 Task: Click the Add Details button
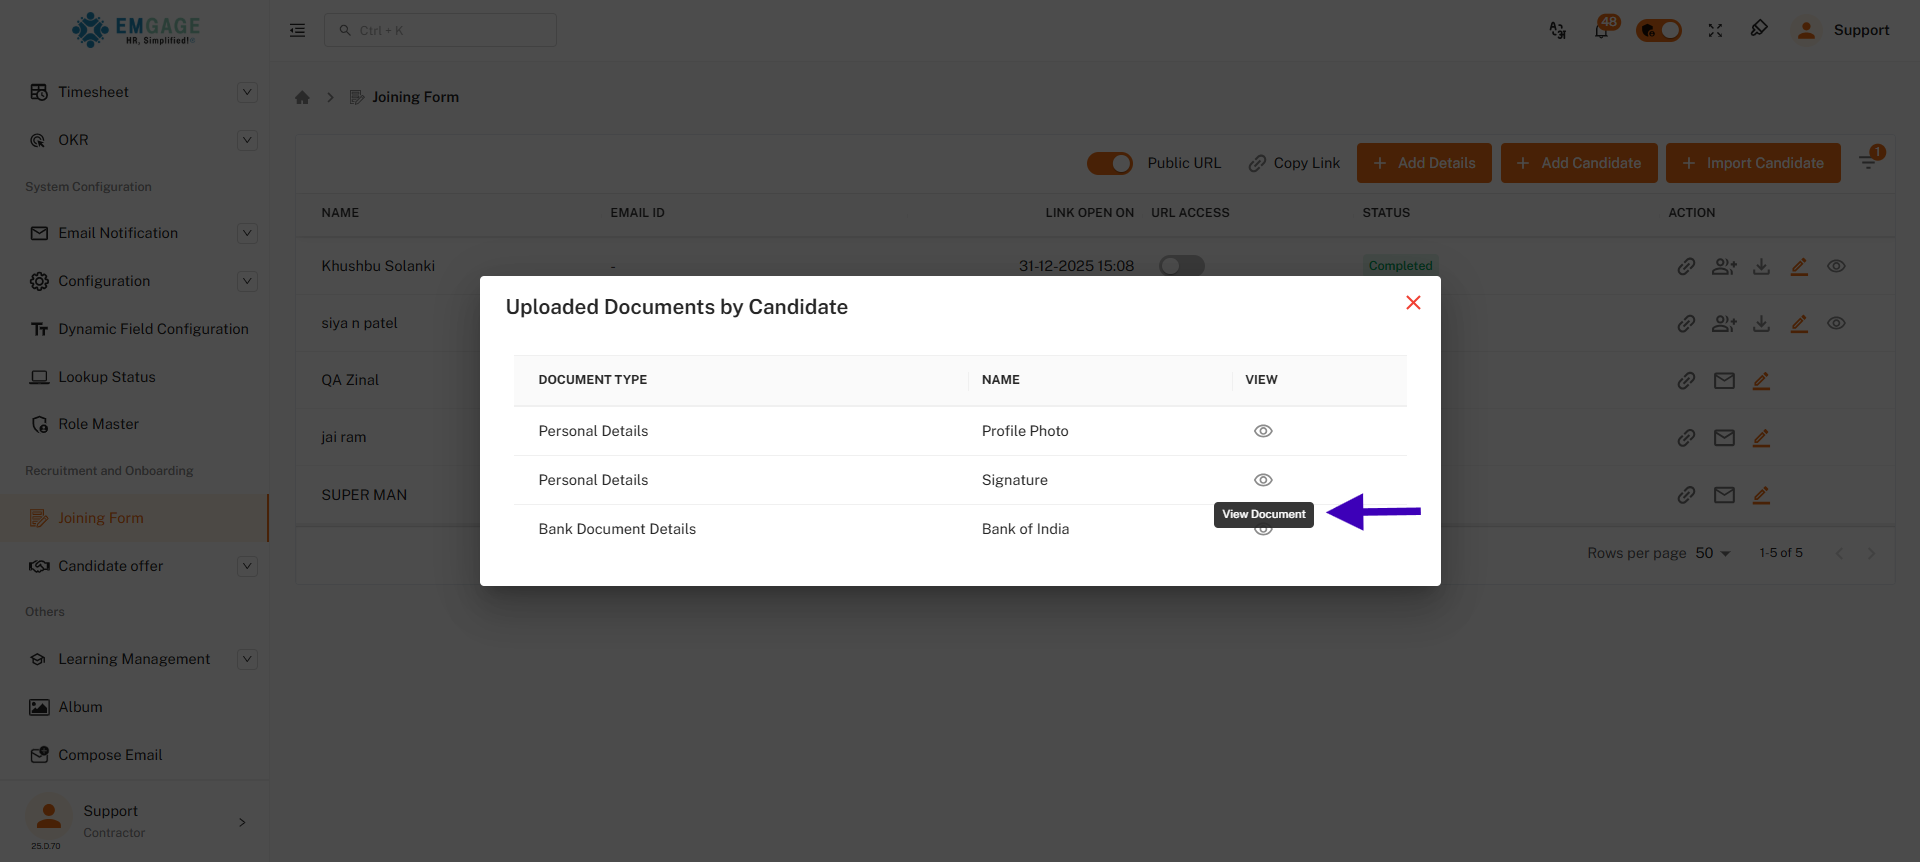(1424, 163)
